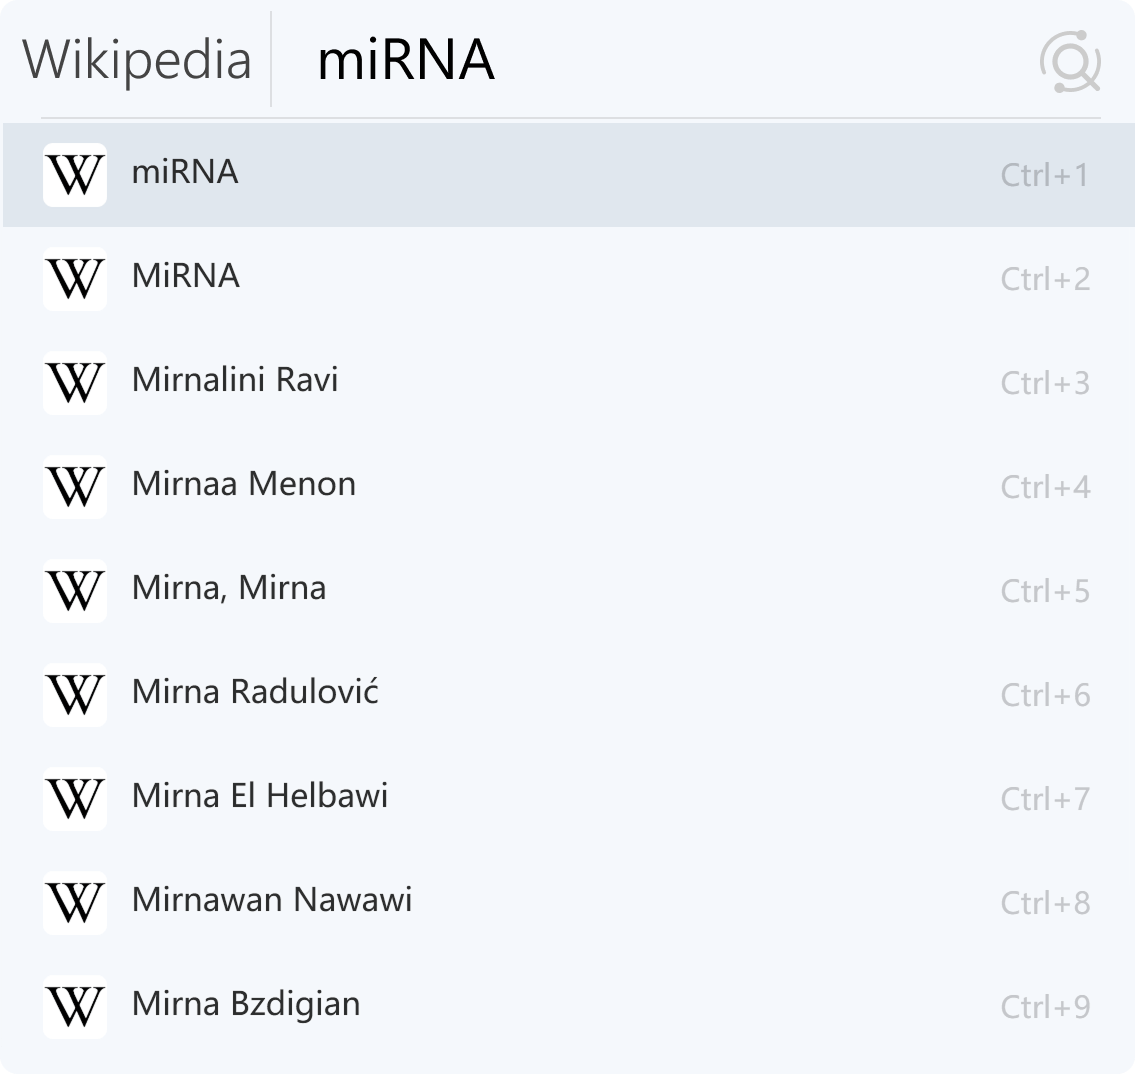Viewport: 1135px width, 1074px height.
Task: Select the Mirna El Helbawi result
Action: coord(569,799)
